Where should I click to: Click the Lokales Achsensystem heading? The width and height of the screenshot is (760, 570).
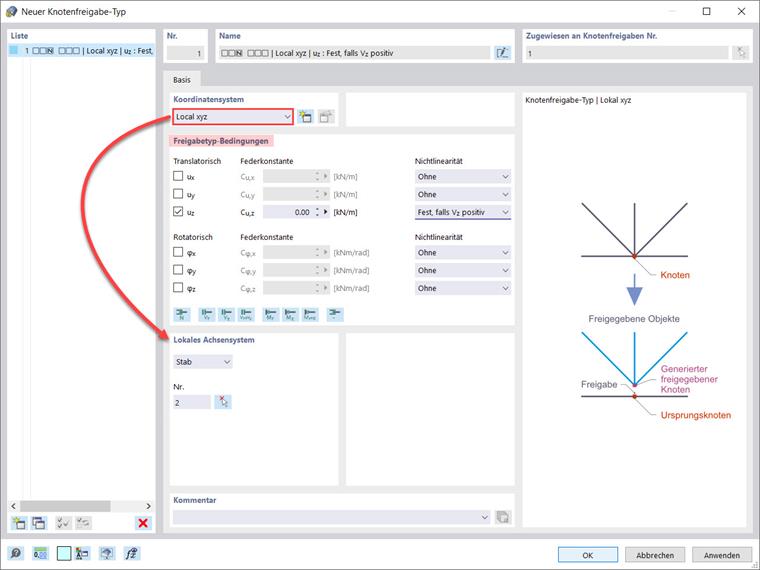(214, 340)
